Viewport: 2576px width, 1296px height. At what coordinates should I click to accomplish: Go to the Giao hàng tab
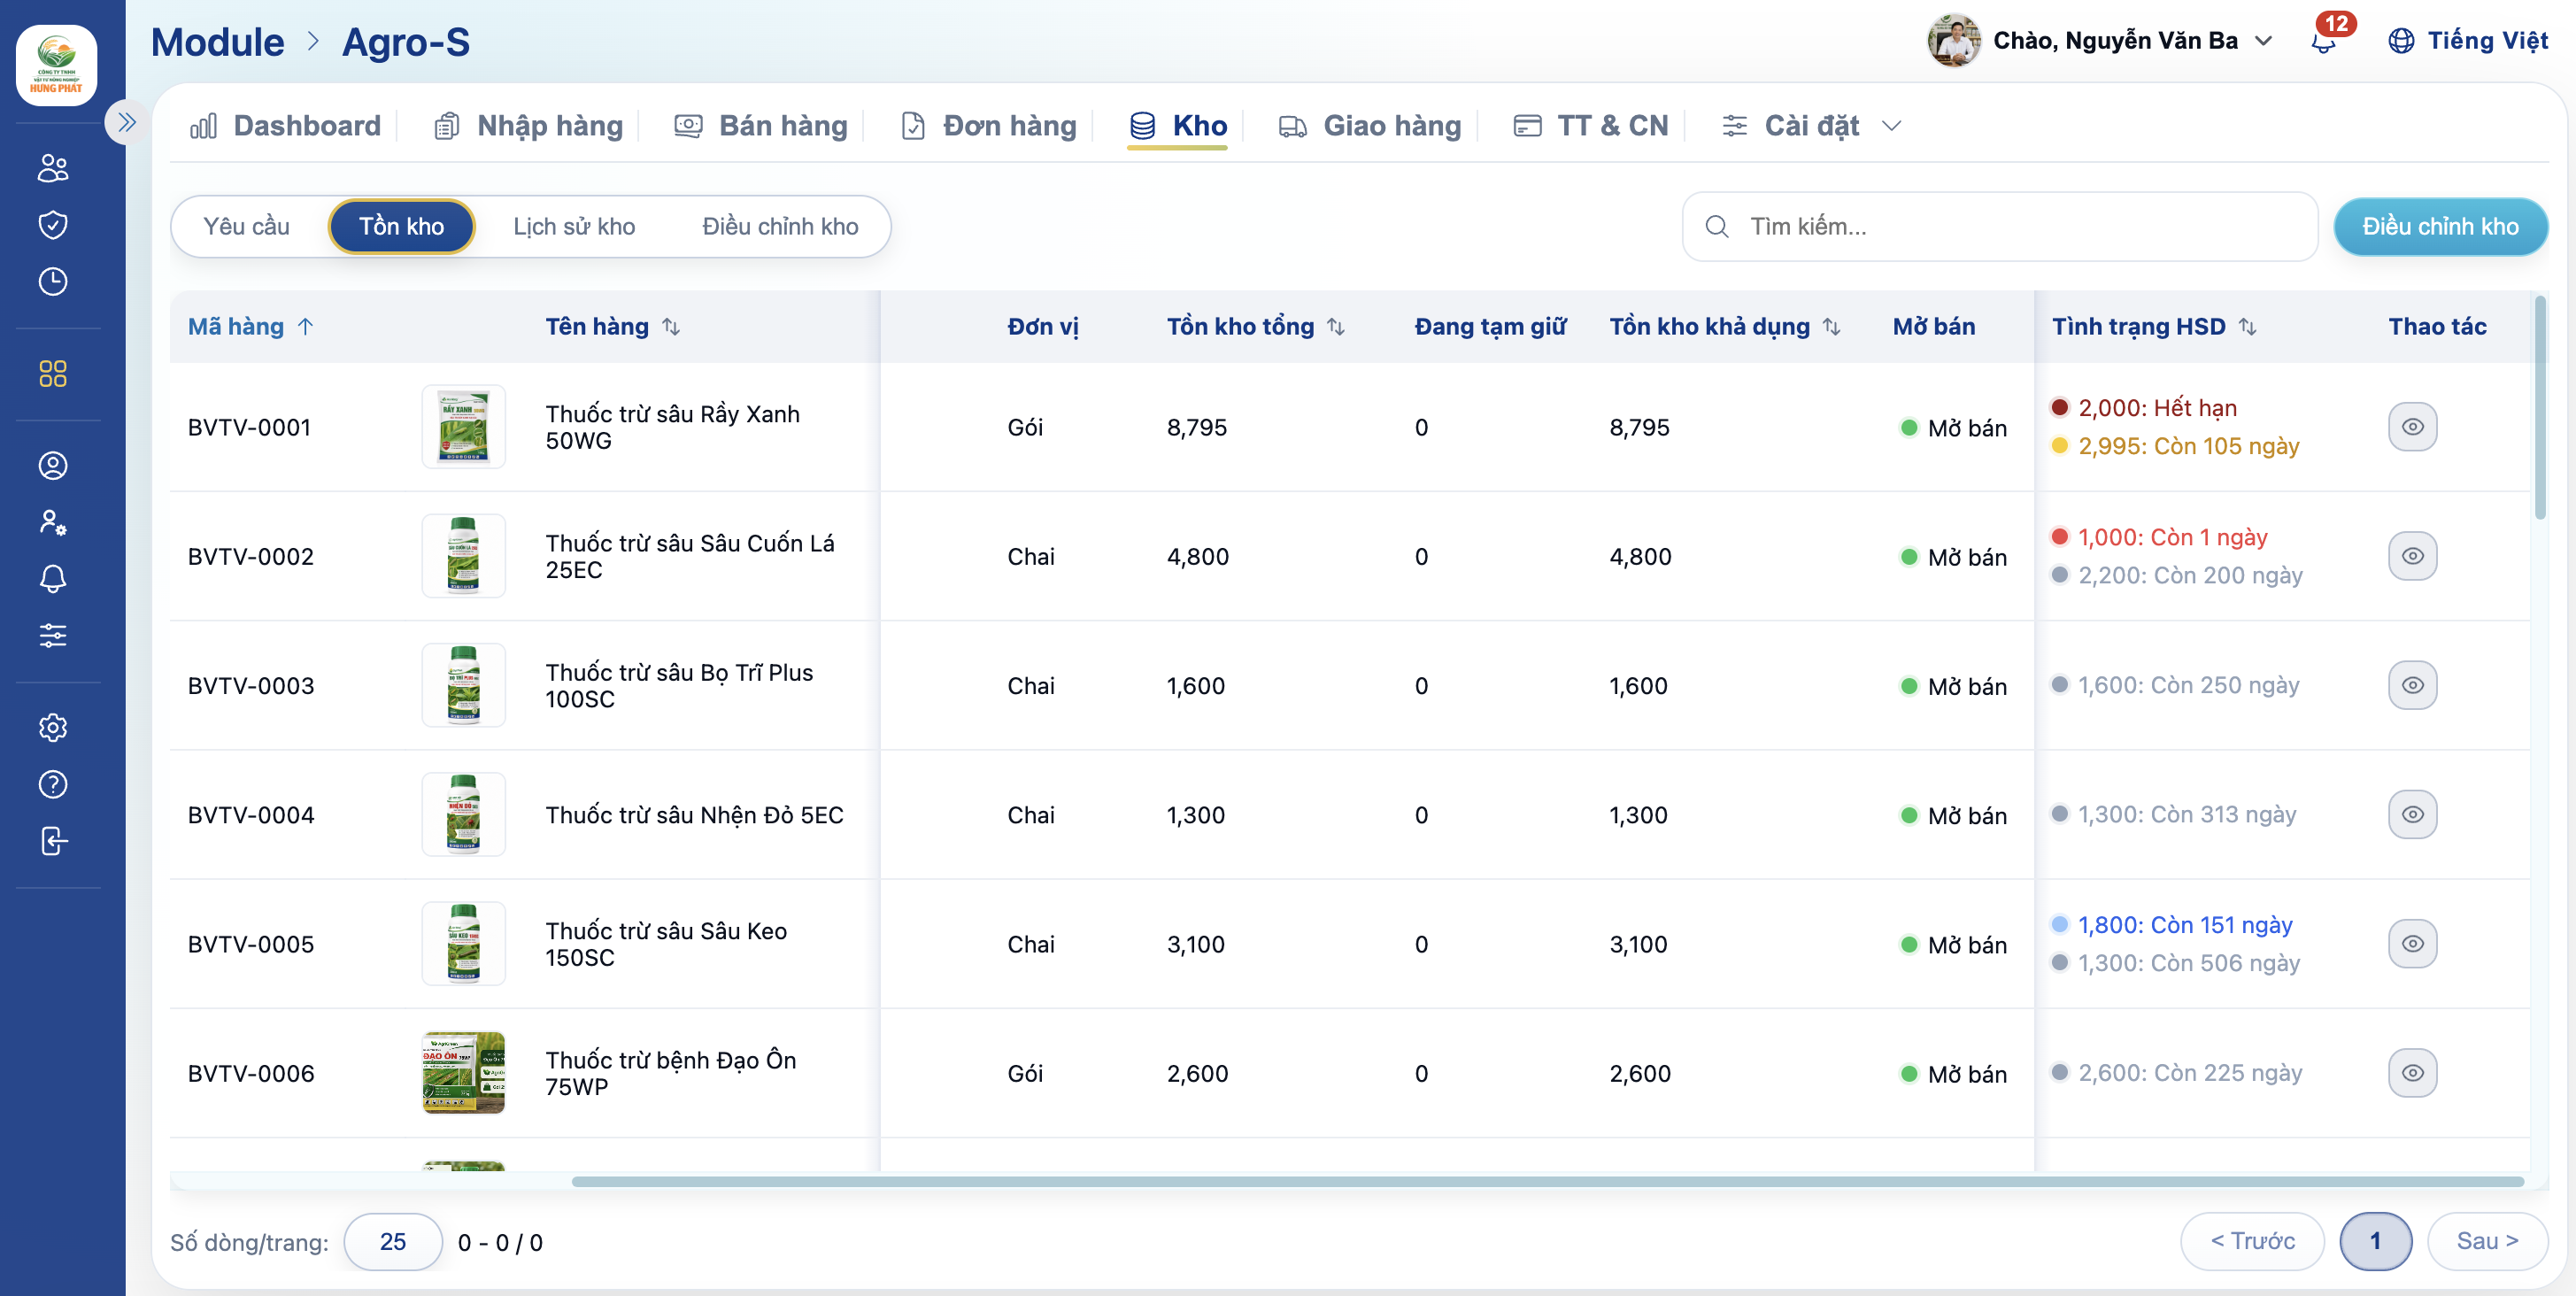click(1369, 126)
